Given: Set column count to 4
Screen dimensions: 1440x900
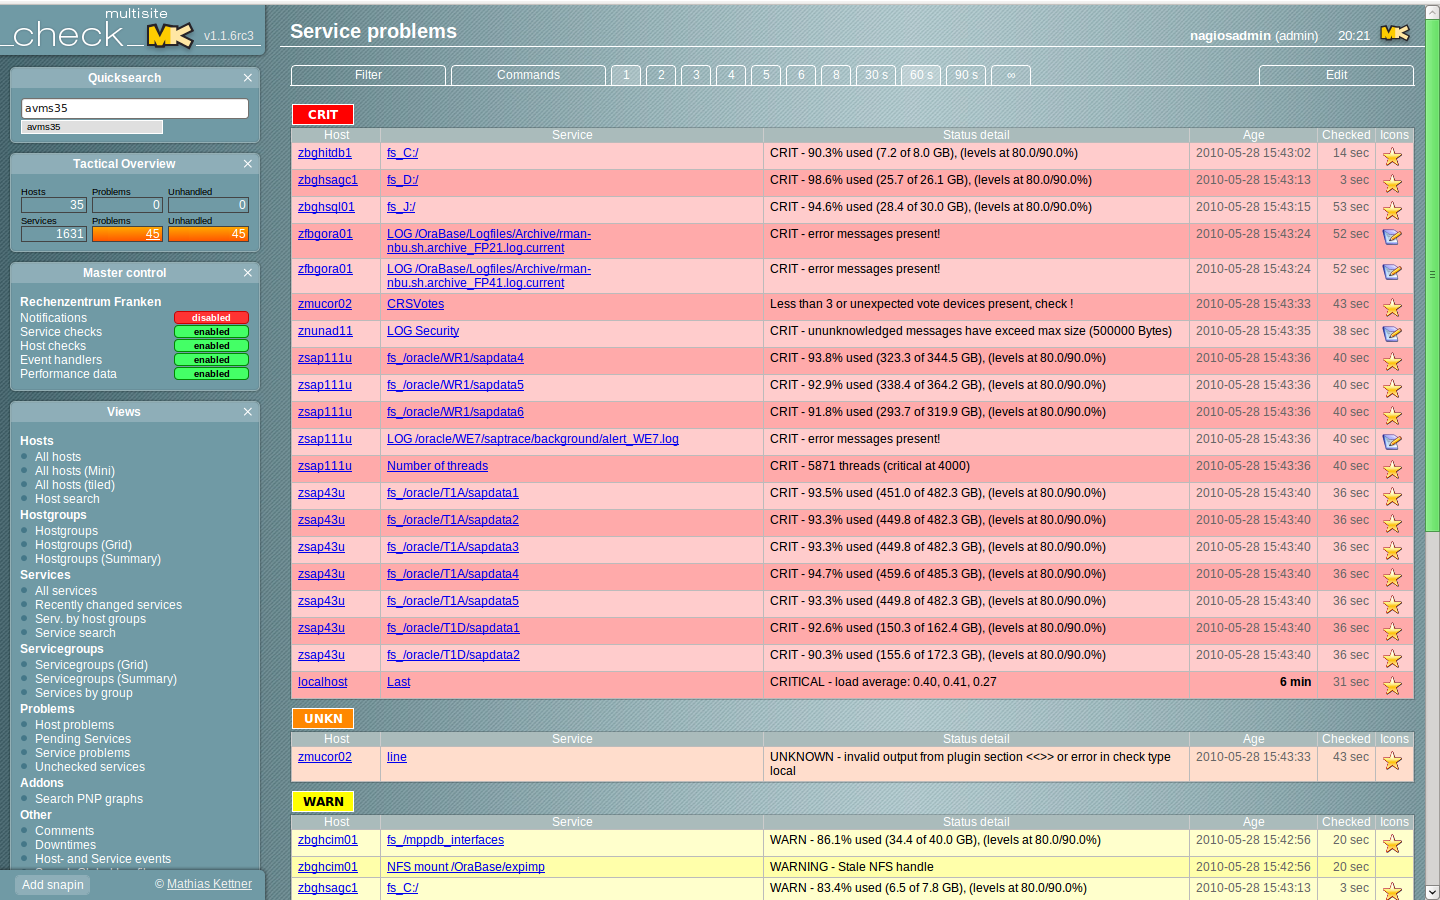Looking at the screenshot, I should point(731,75).
